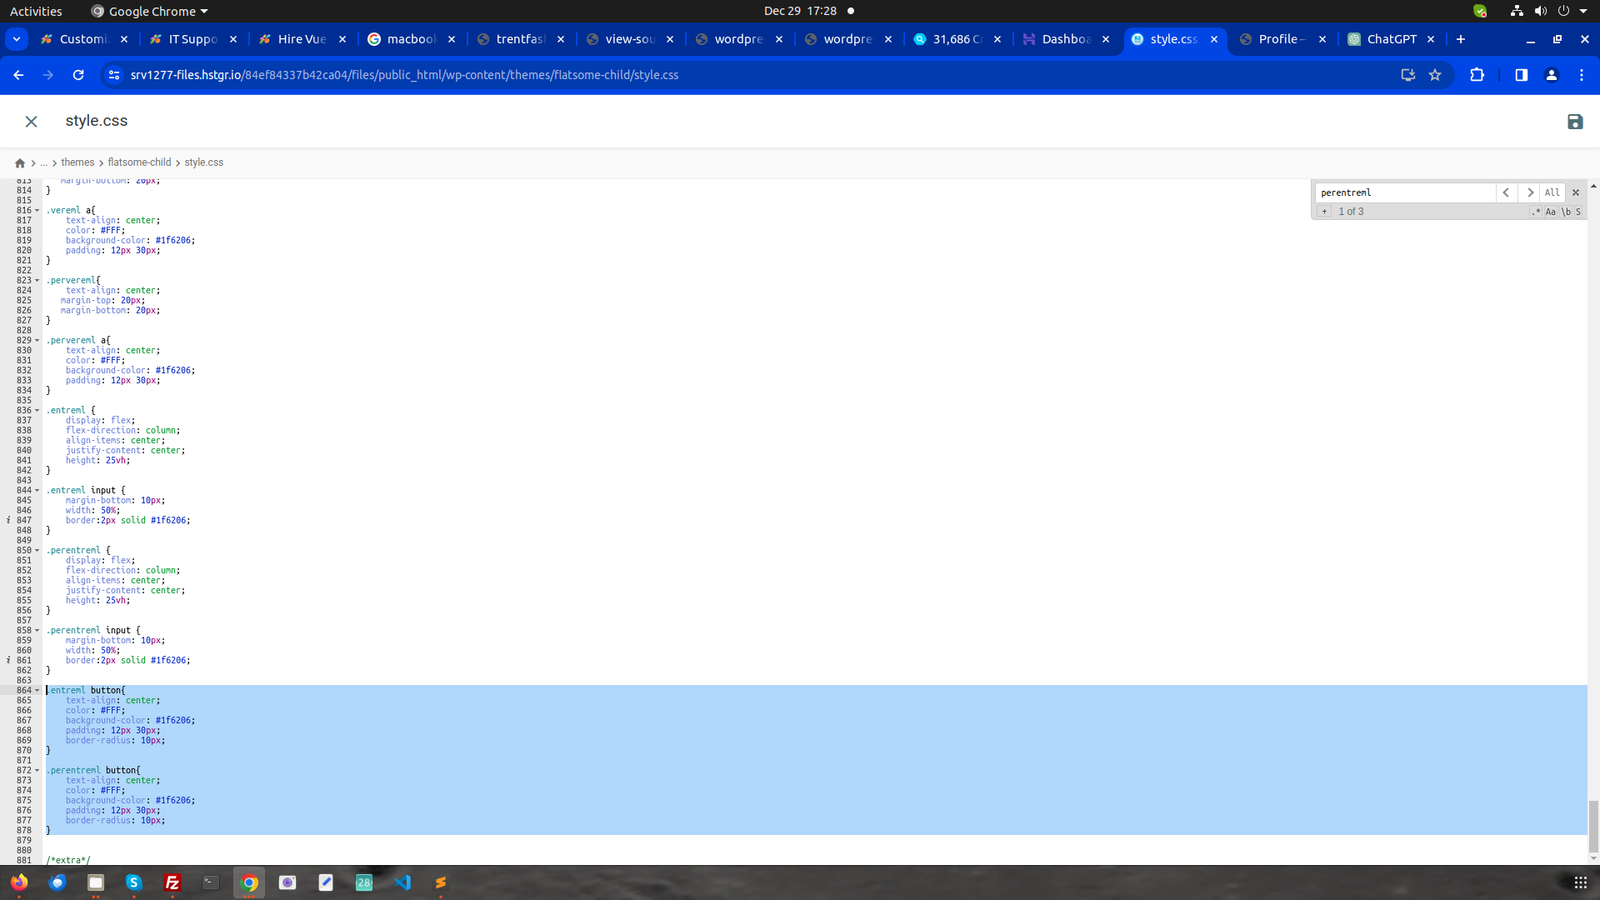Viewport: 1600px width, 900px height.
Task: Click the search input field containing perentreml
Action: 1404,193
